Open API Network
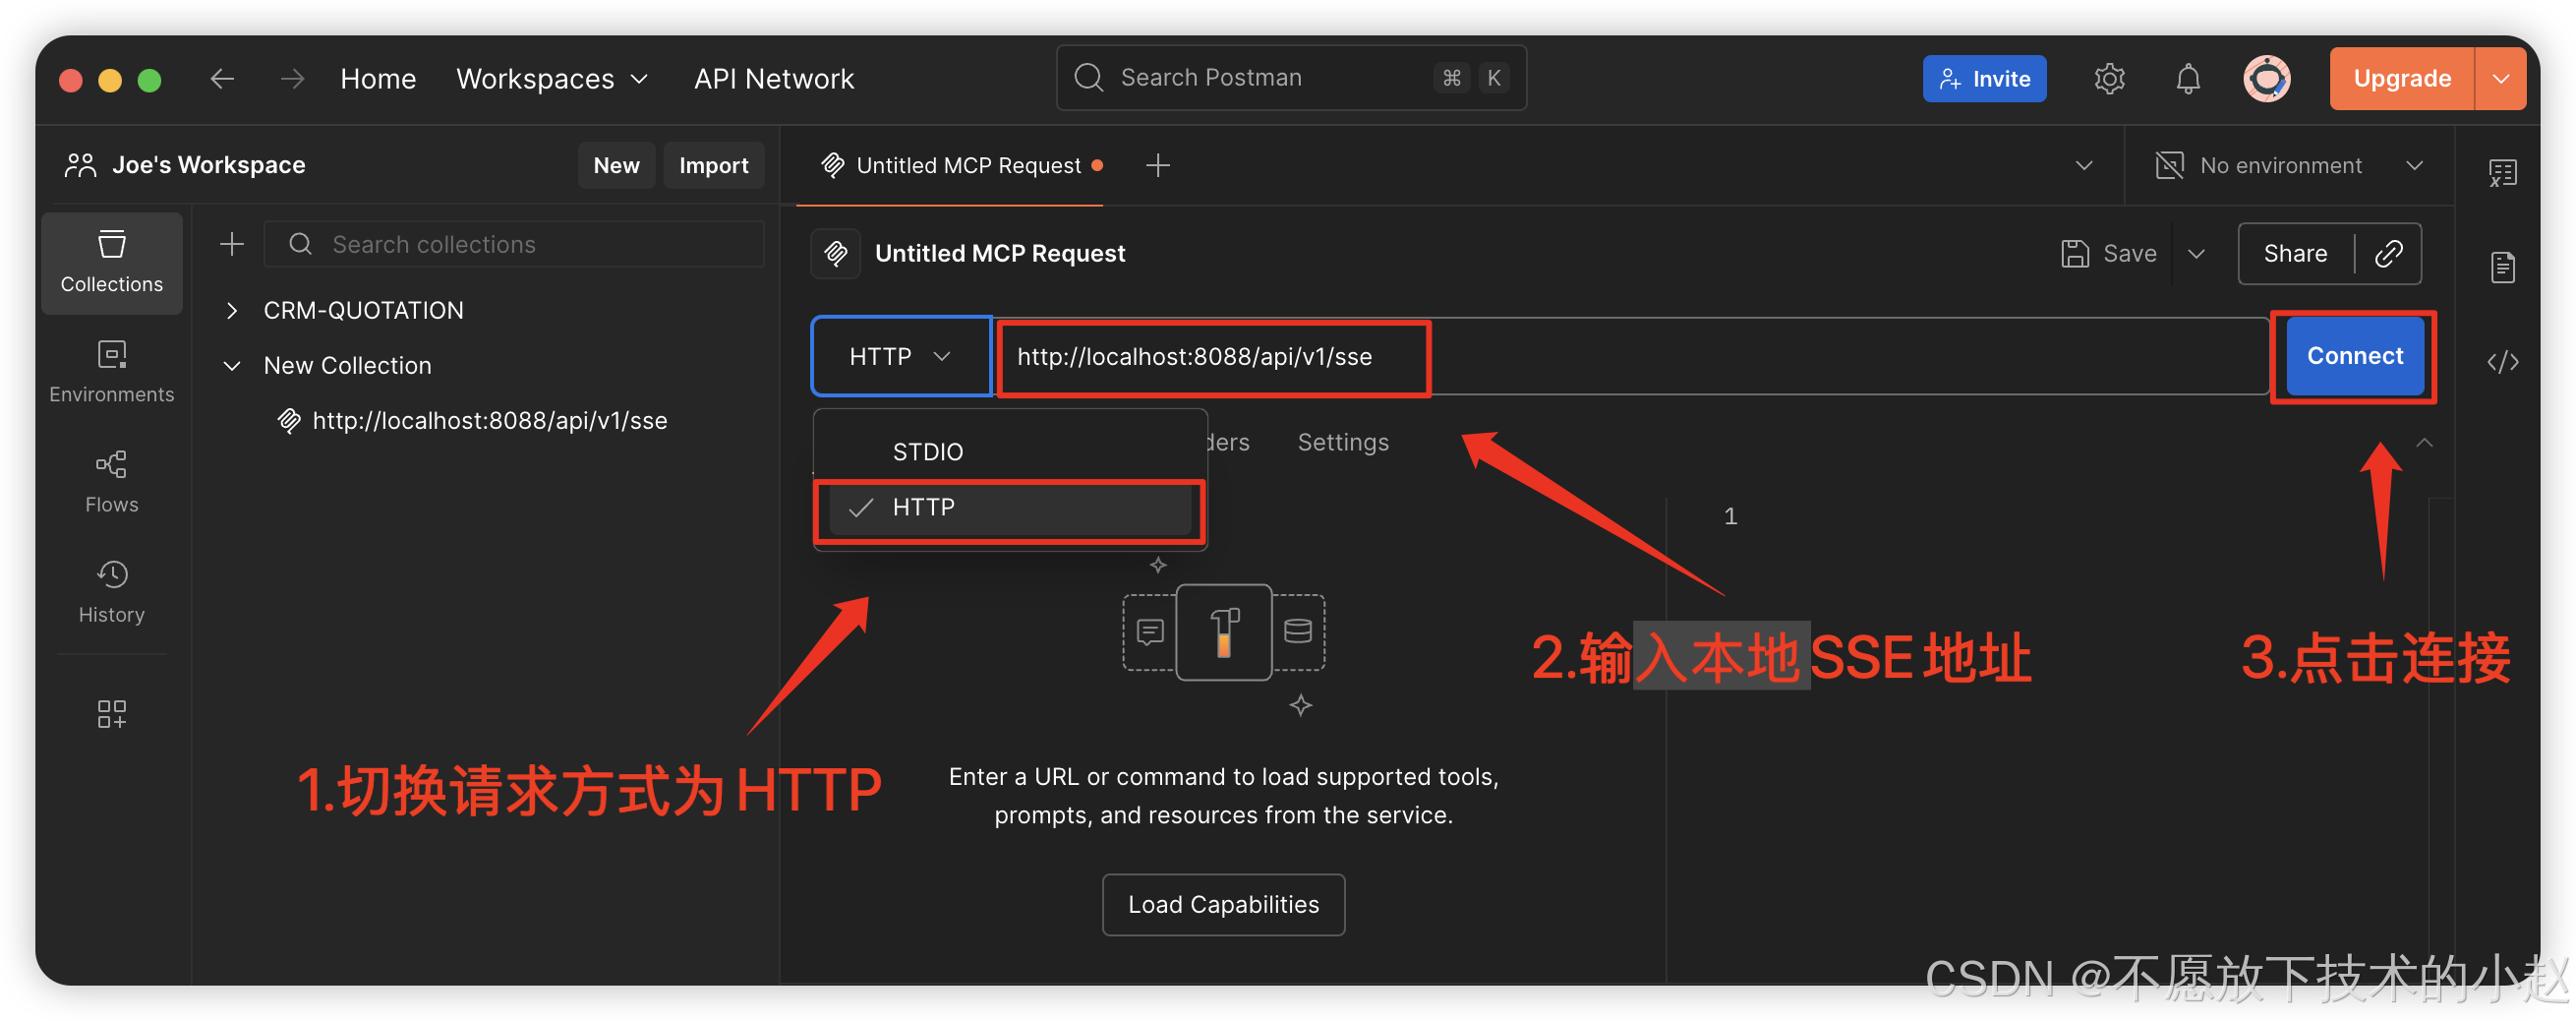2576x1021 pixels. (x=774, y=78)
